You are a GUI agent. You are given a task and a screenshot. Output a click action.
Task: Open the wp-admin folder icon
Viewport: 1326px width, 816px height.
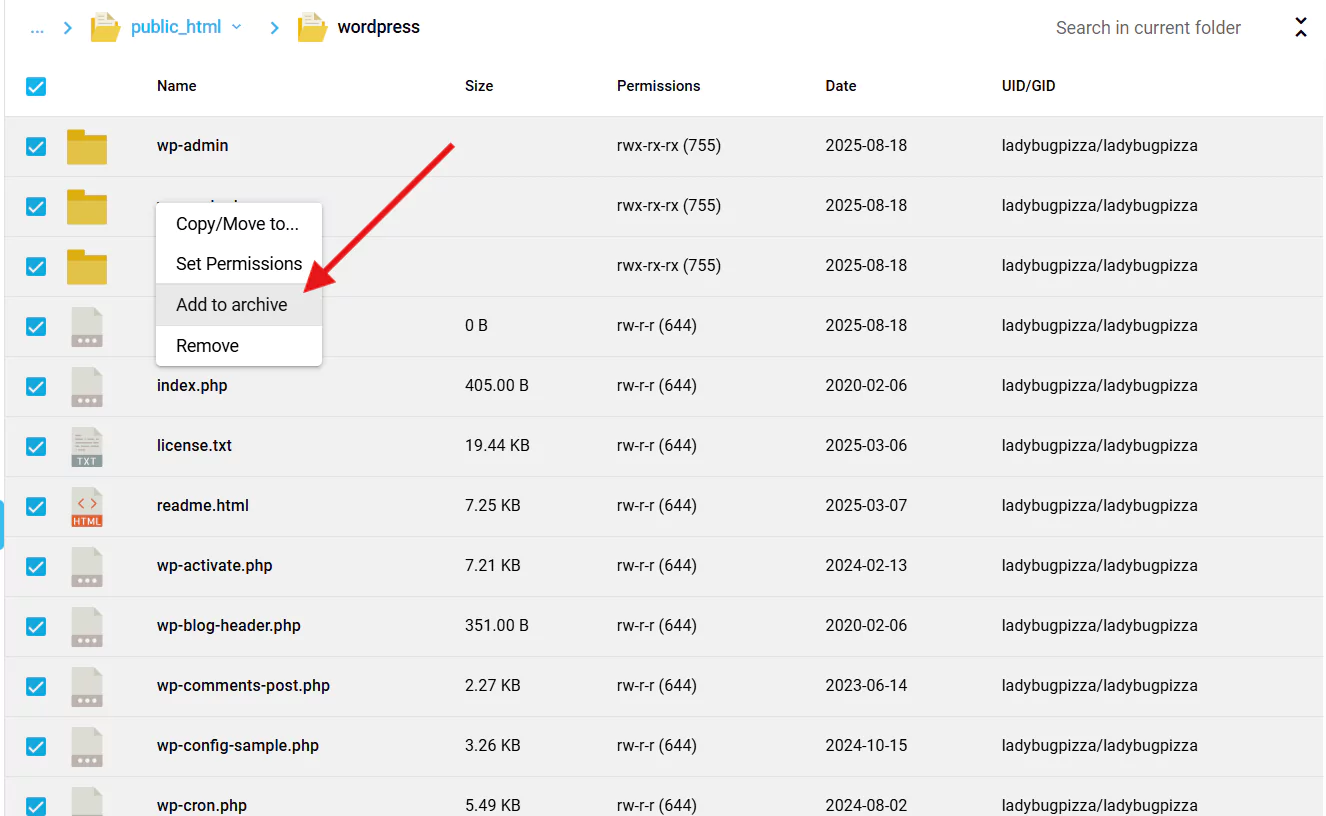(87, 146)
